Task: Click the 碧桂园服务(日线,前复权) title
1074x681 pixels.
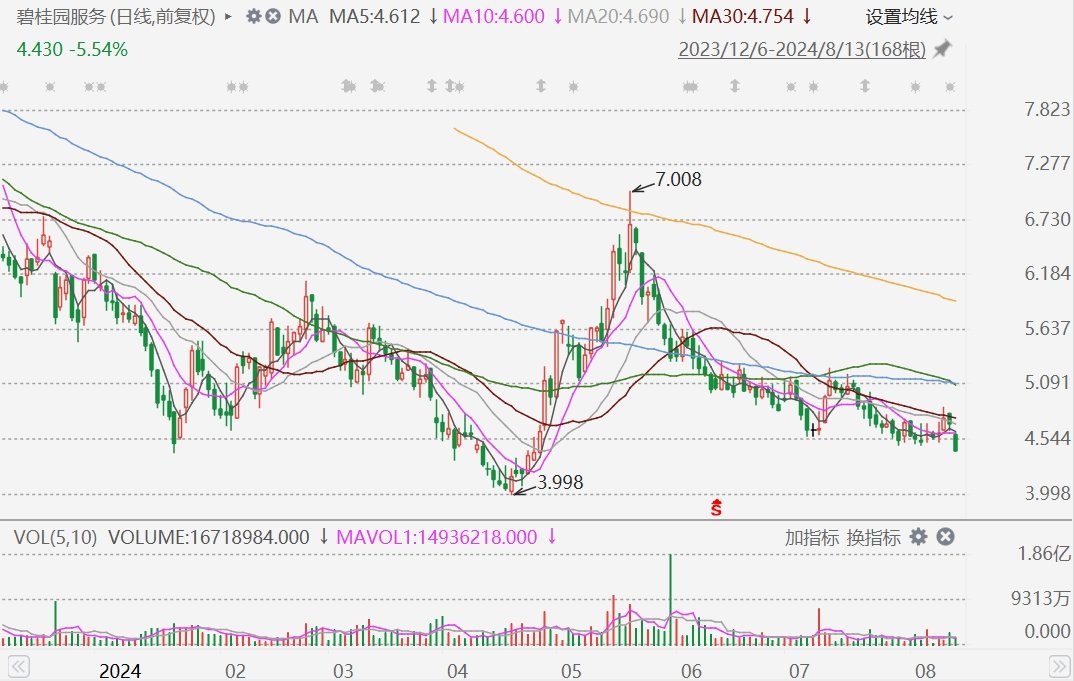Action: [116, 16]
